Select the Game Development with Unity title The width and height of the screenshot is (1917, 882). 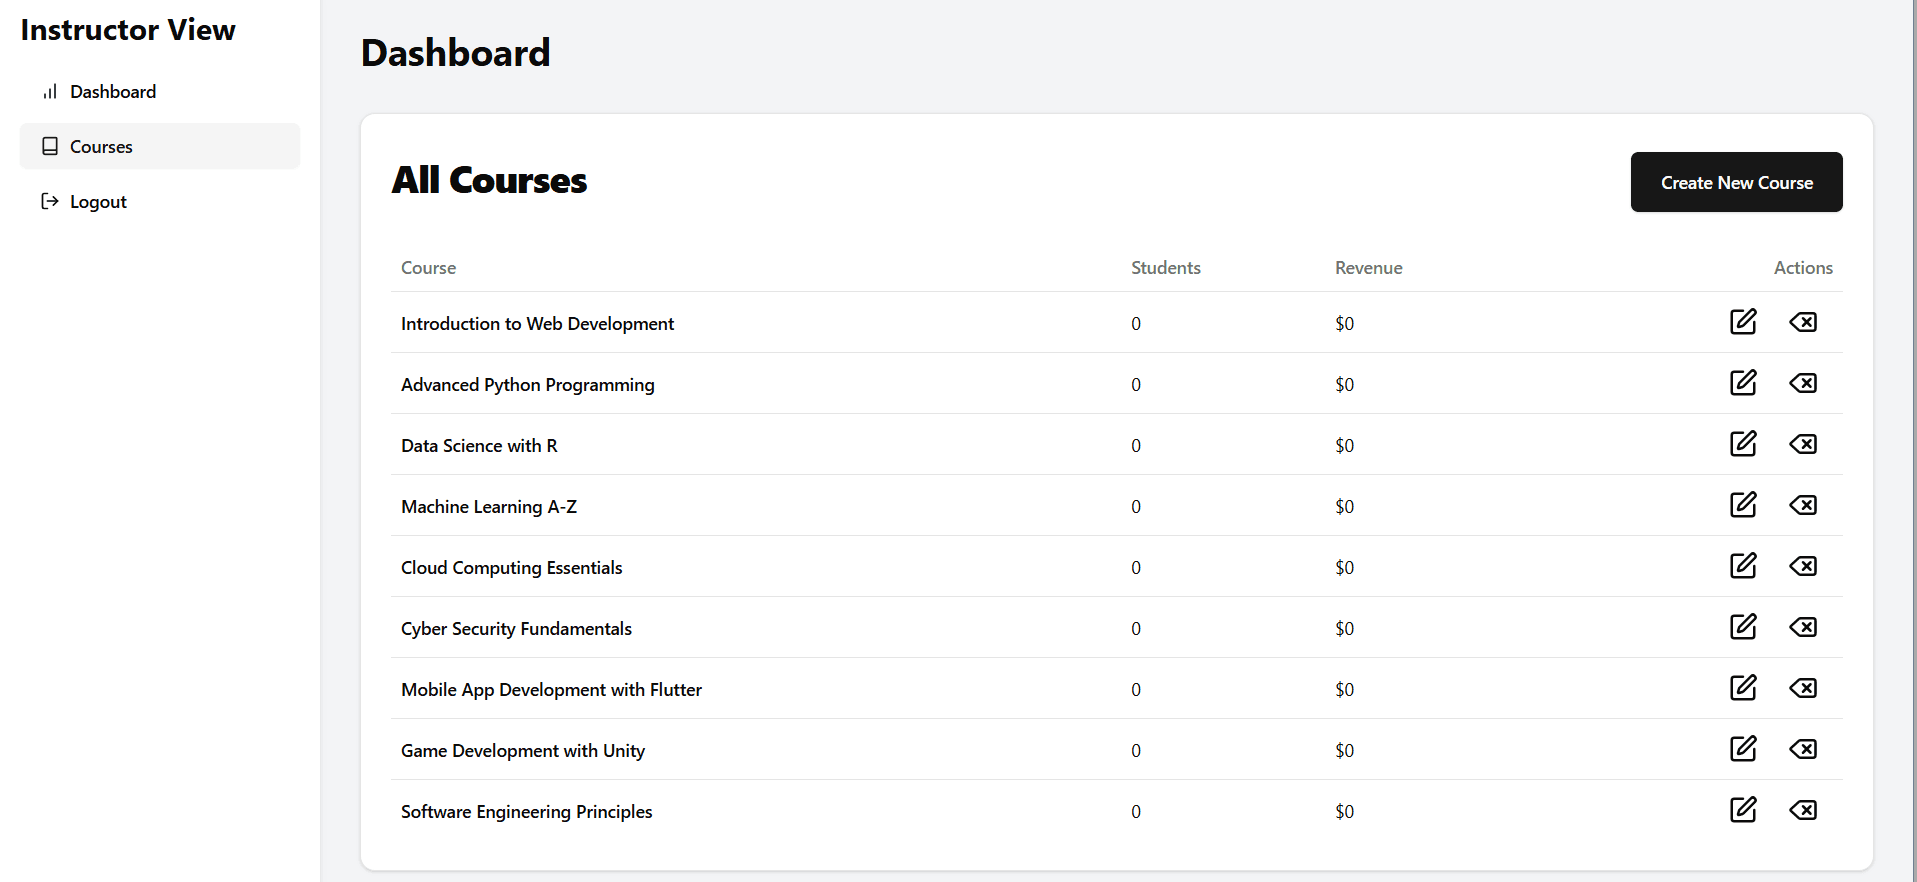[523, 751]
